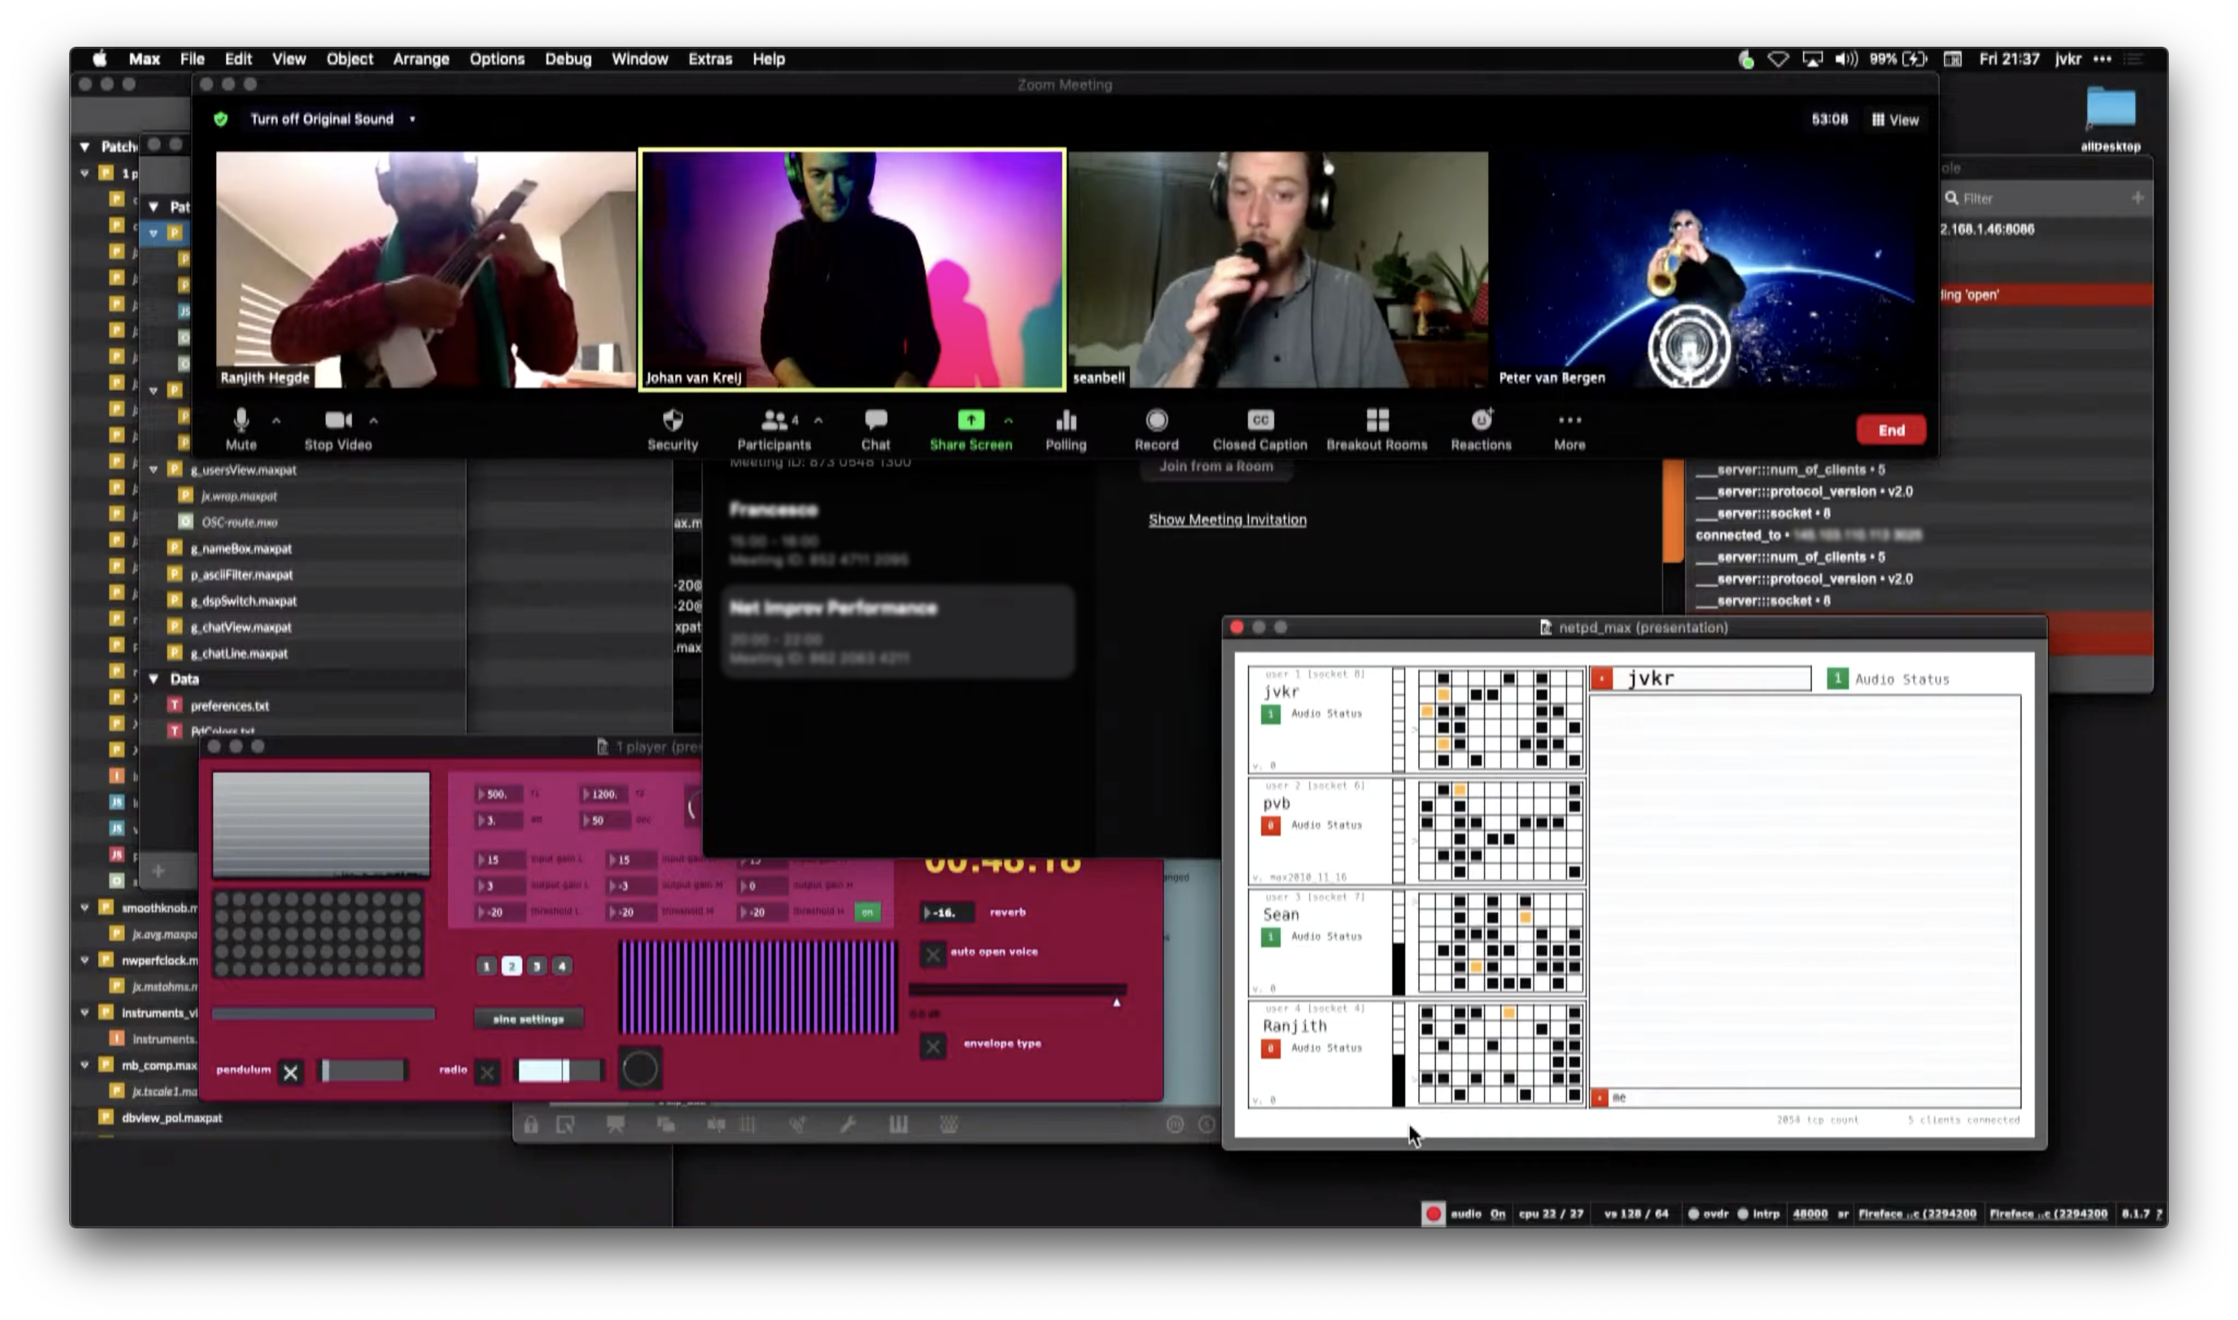
Task: Start a Polling session
Action: click(1066, 421)
